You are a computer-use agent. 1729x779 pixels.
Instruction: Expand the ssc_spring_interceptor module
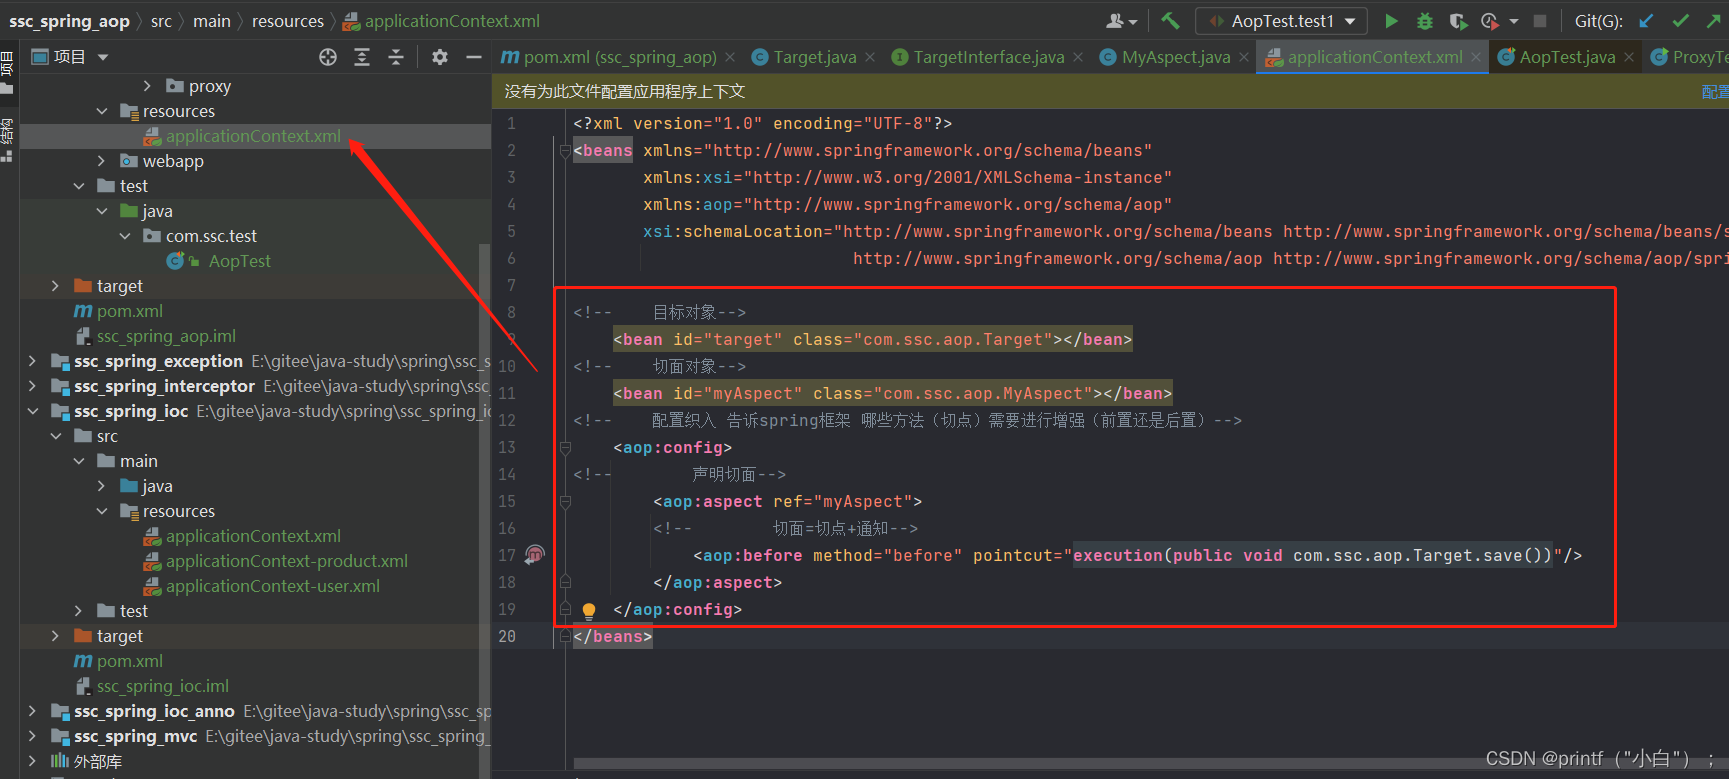33,386
